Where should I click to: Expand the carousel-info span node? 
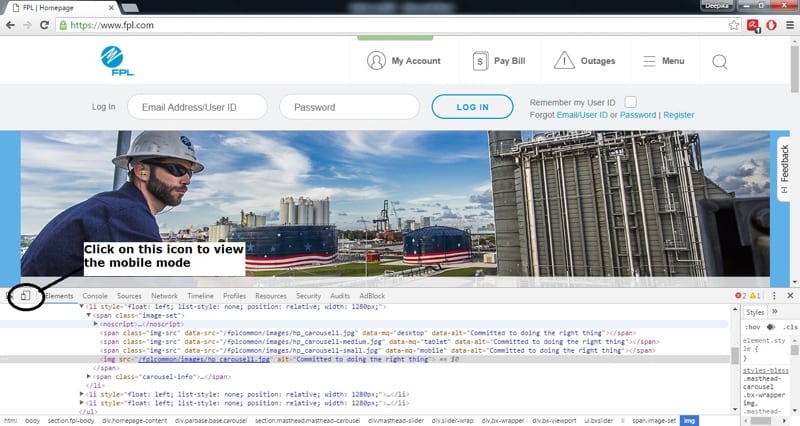click(88, 376)
